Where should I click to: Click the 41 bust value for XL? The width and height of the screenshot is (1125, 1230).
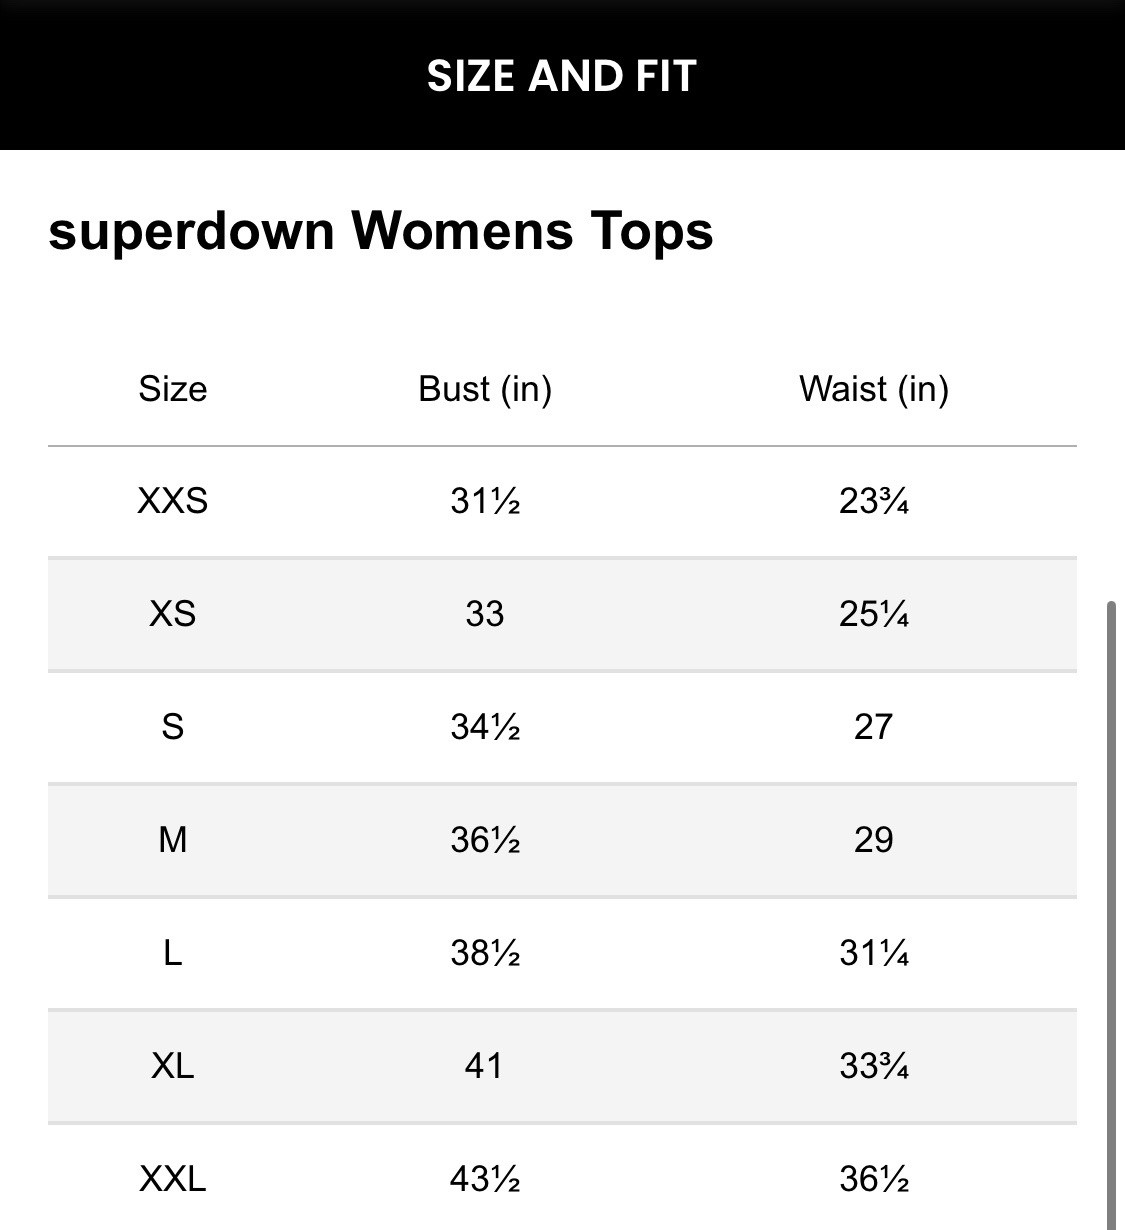click(484, 1066)
